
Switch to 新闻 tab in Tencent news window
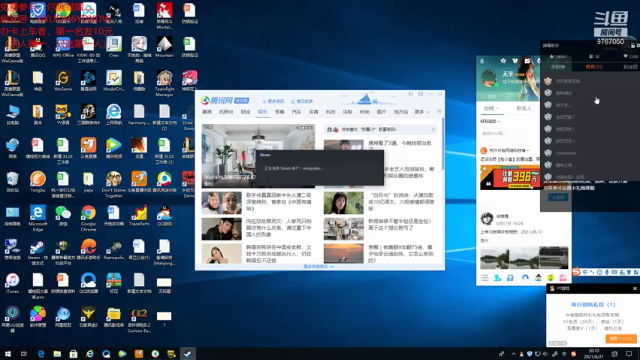coord(207,112)
